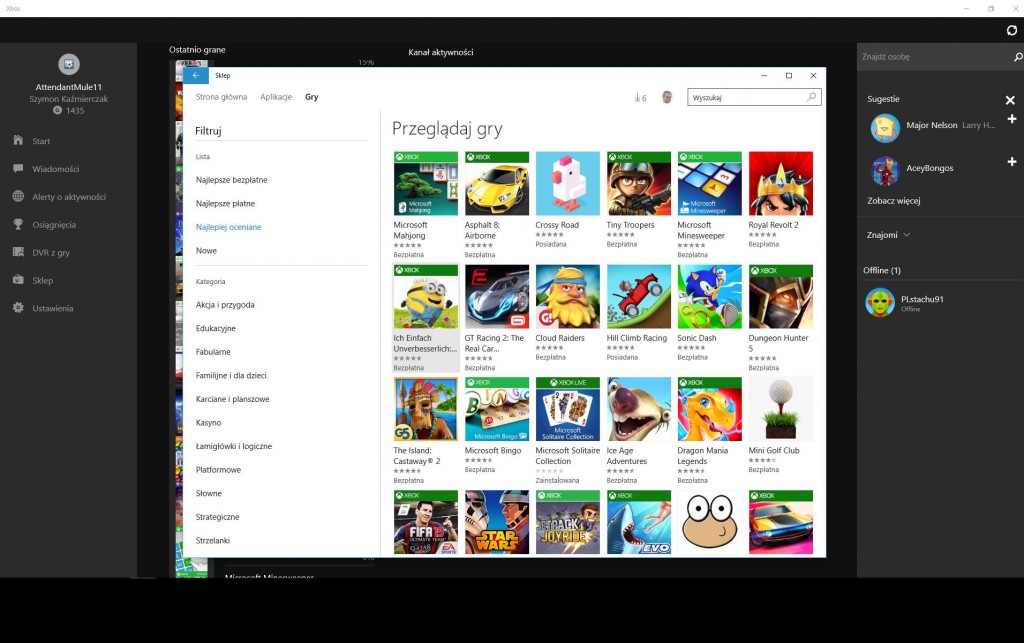
Task: Filter by Najlepsze płatne
Action: [x=225, y=204]
